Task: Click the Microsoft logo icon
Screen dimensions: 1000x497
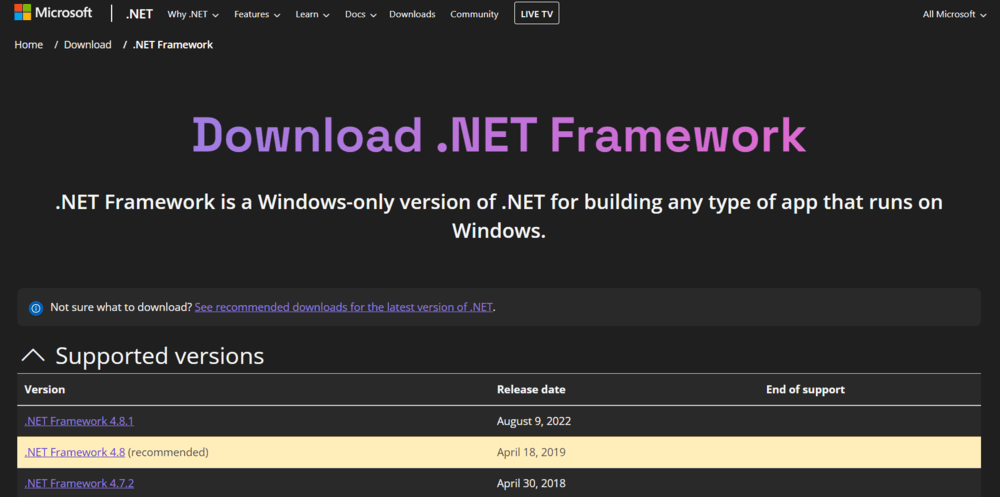Action: (22, 13)
